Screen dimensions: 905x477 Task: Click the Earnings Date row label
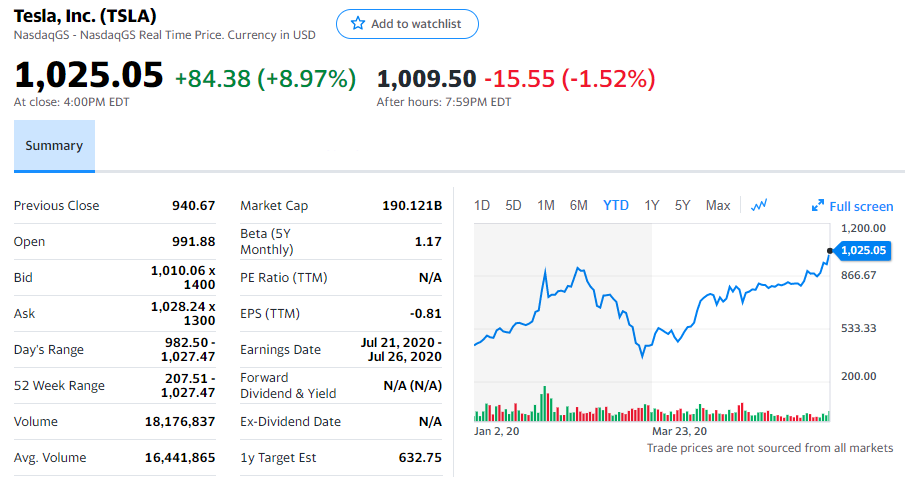tap(280, 350)
